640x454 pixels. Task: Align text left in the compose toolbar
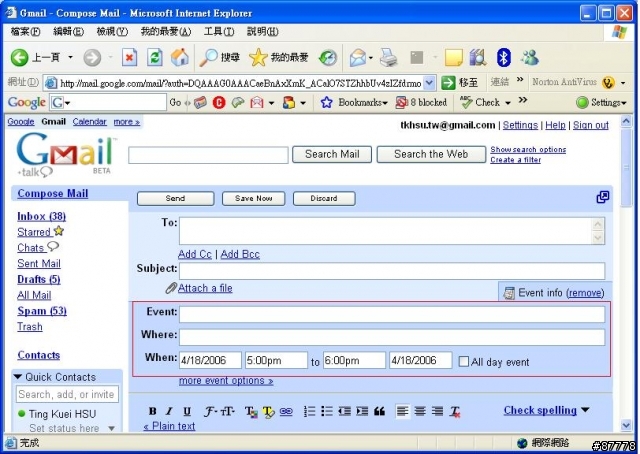pyautogui.click(x=402, y=411)
